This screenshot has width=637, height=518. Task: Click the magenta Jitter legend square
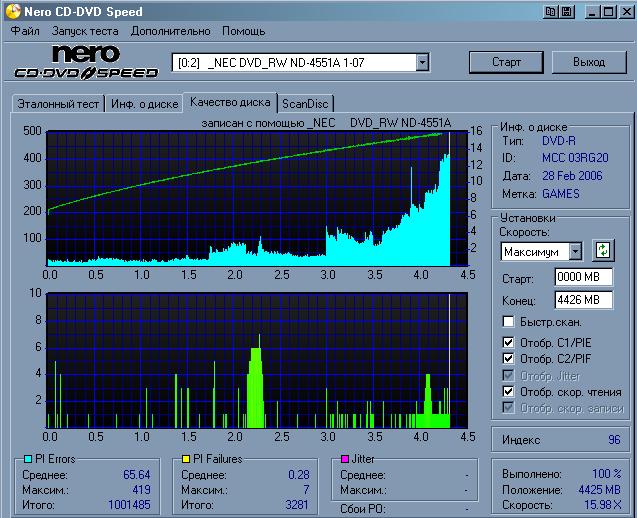click(x=344, y=459)
